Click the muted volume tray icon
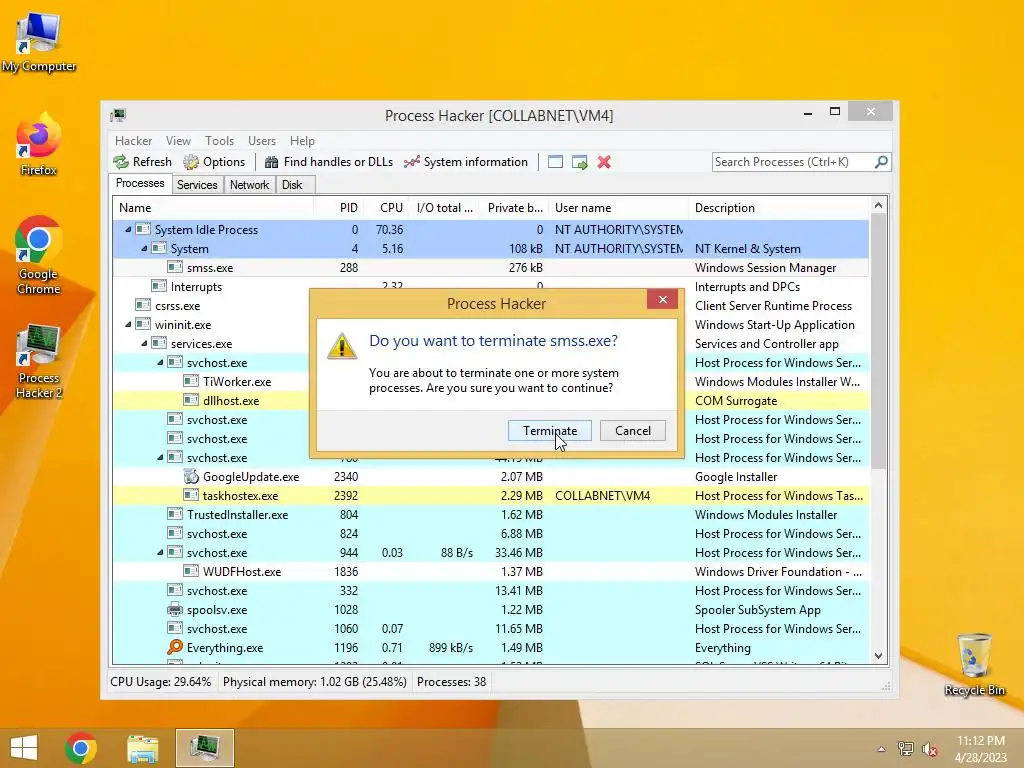1024x768 pixels. click(x=930, y=749)
